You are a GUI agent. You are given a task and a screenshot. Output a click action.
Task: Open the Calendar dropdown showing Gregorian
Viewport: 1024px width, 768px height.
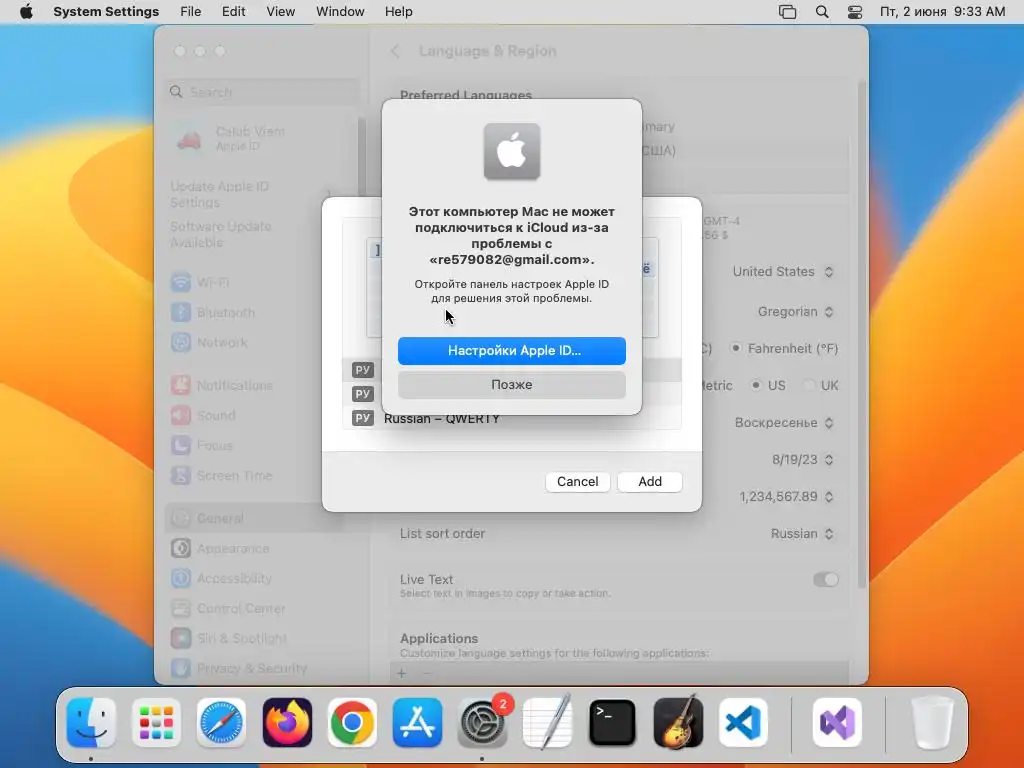795,312
